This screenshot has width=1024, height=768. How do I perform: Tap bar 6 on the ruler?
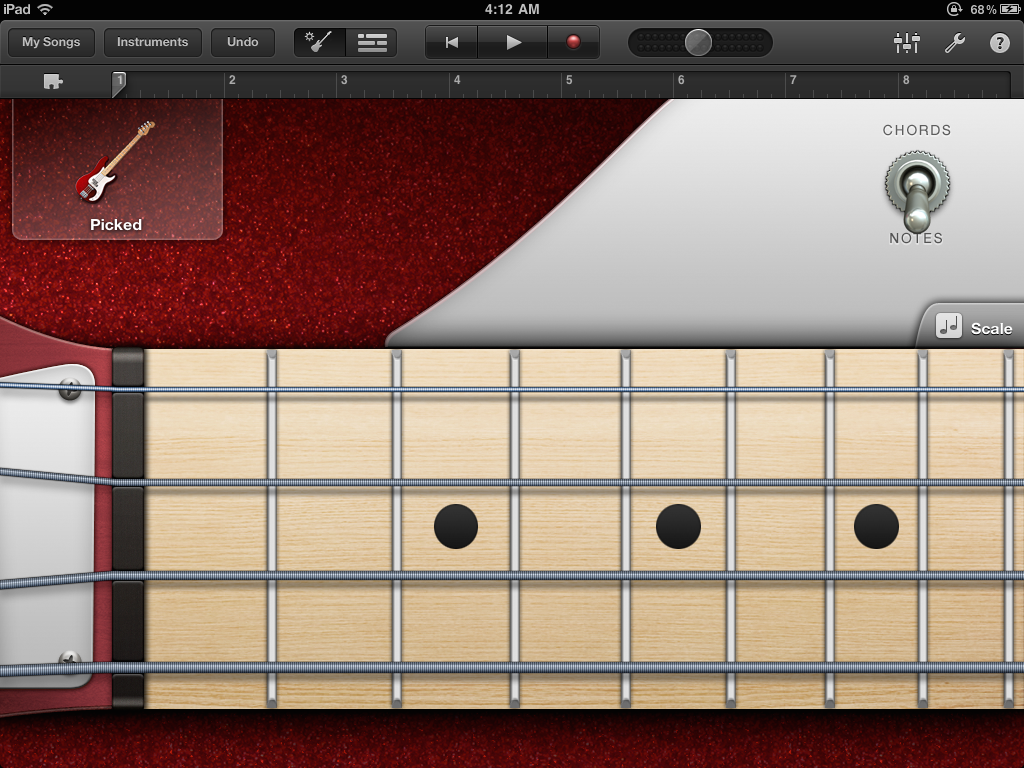681,80
